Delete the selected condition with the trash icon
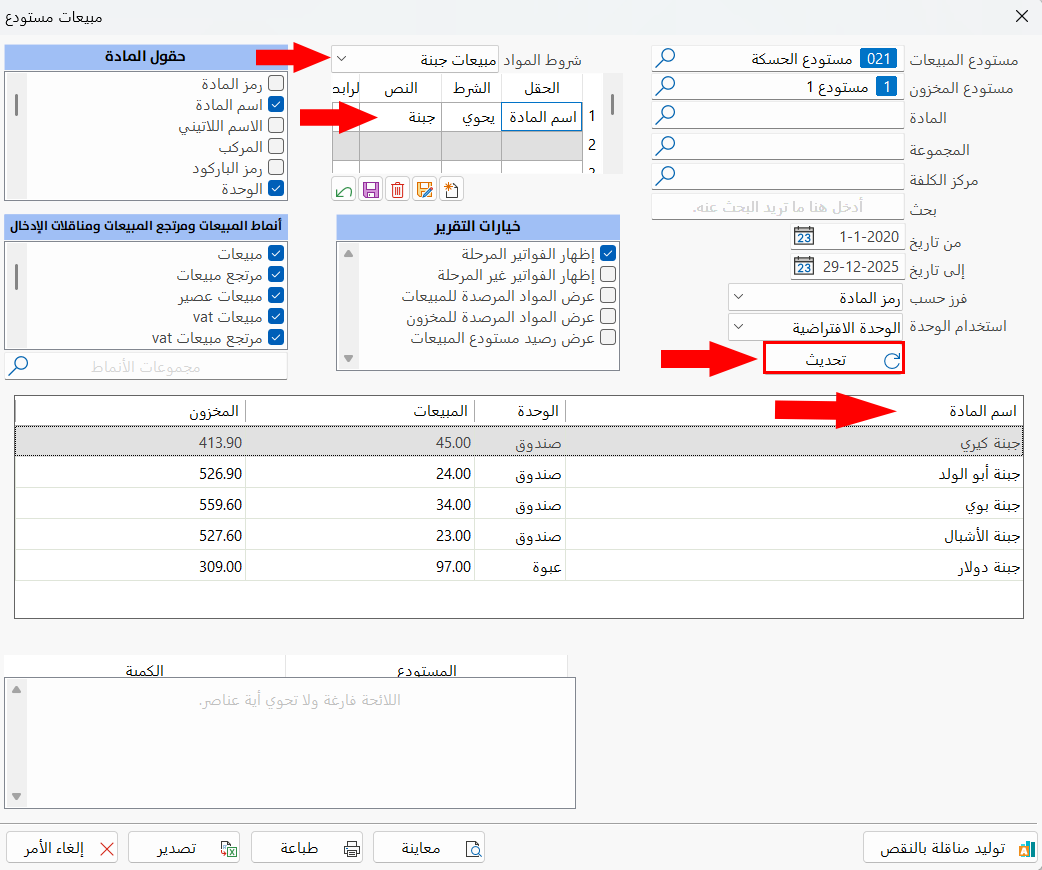 pos(397,189)
